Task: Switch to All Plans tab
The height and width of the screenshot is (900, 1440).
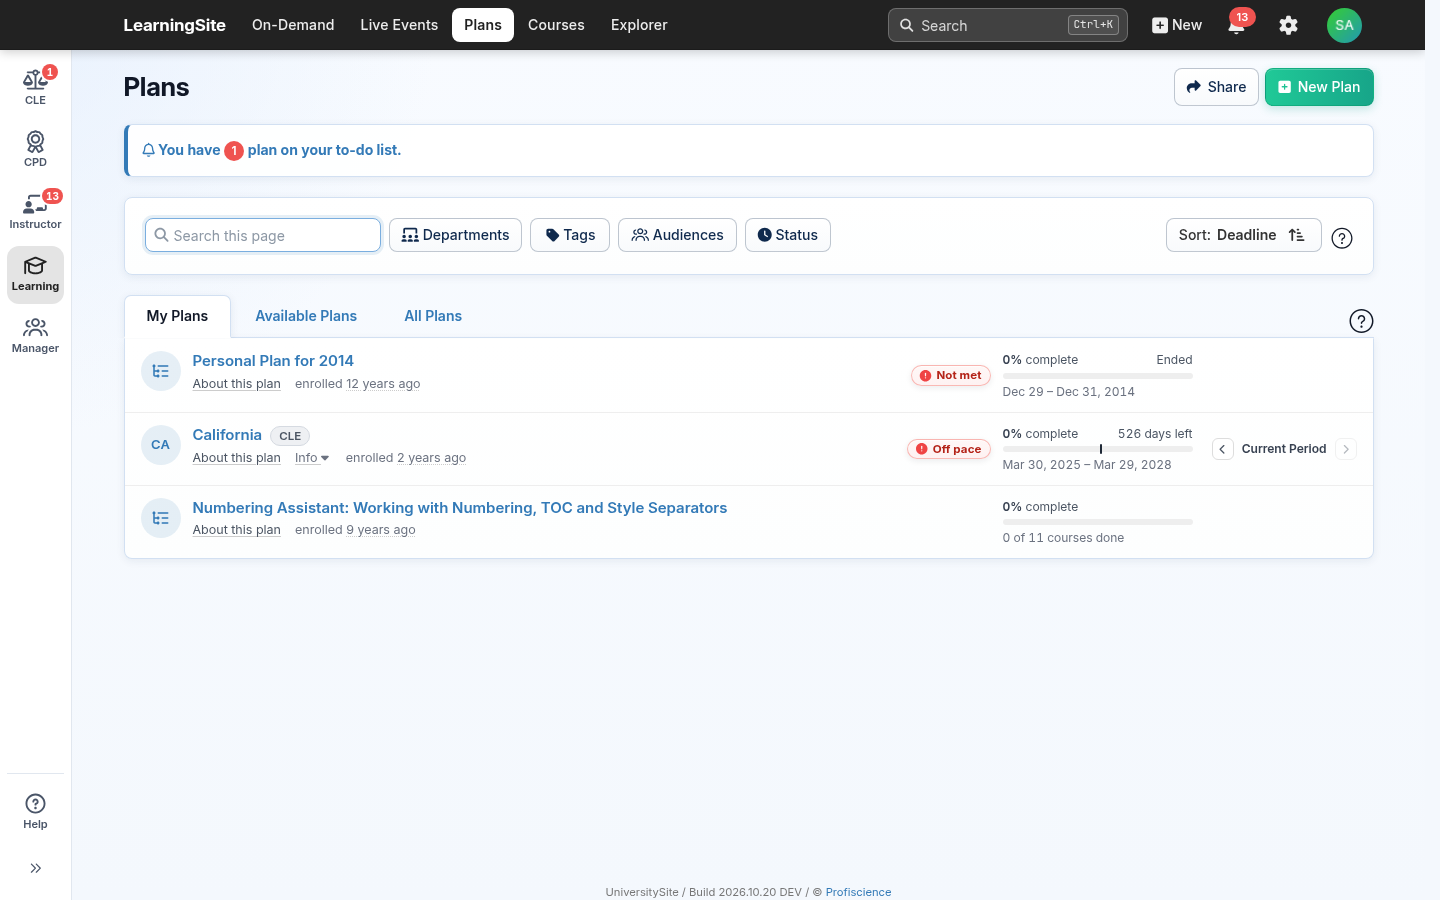Action: click(x=433, y=316)
